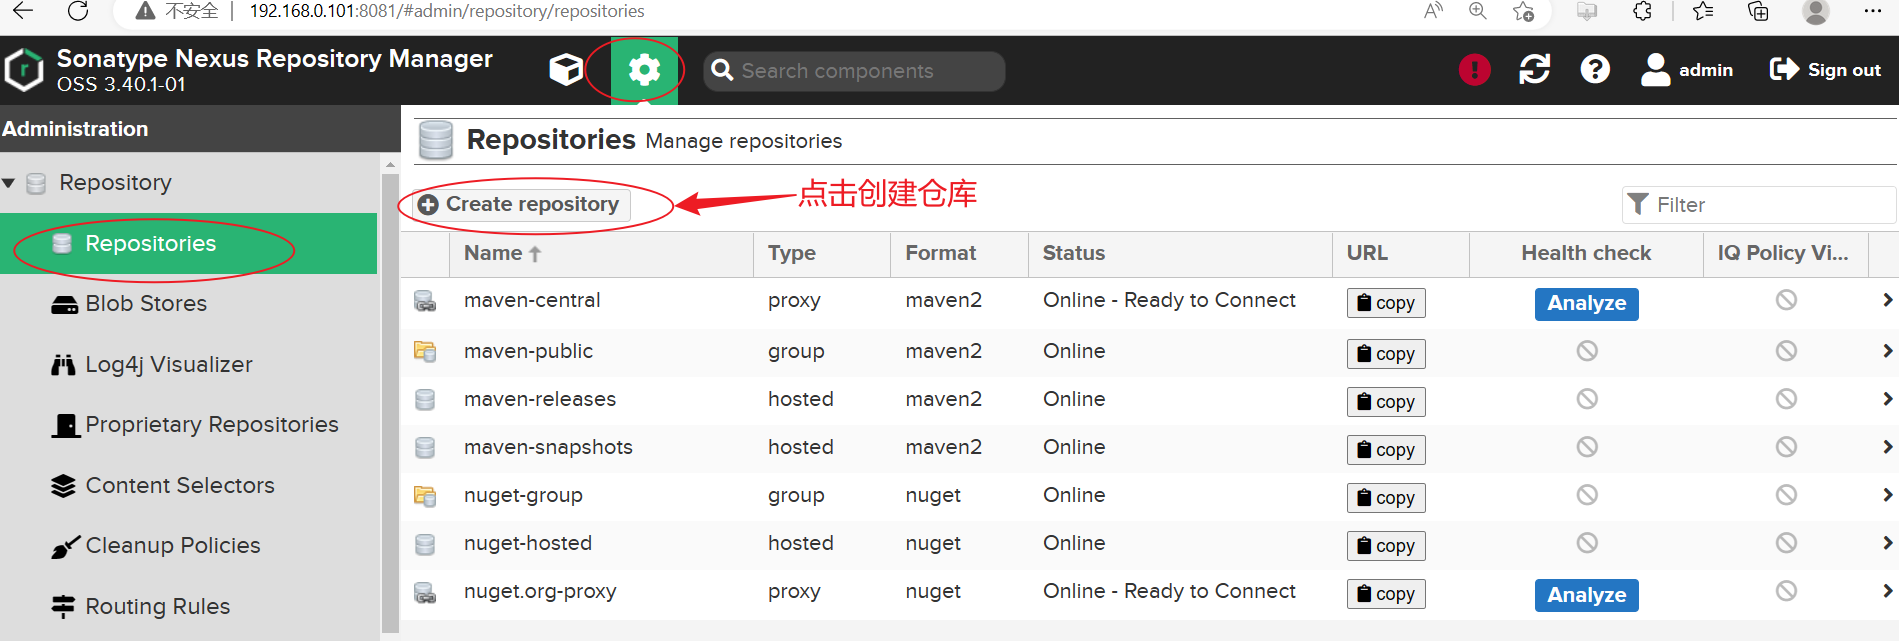
Task: Collapse the Repository tree node
Action: 9,183
